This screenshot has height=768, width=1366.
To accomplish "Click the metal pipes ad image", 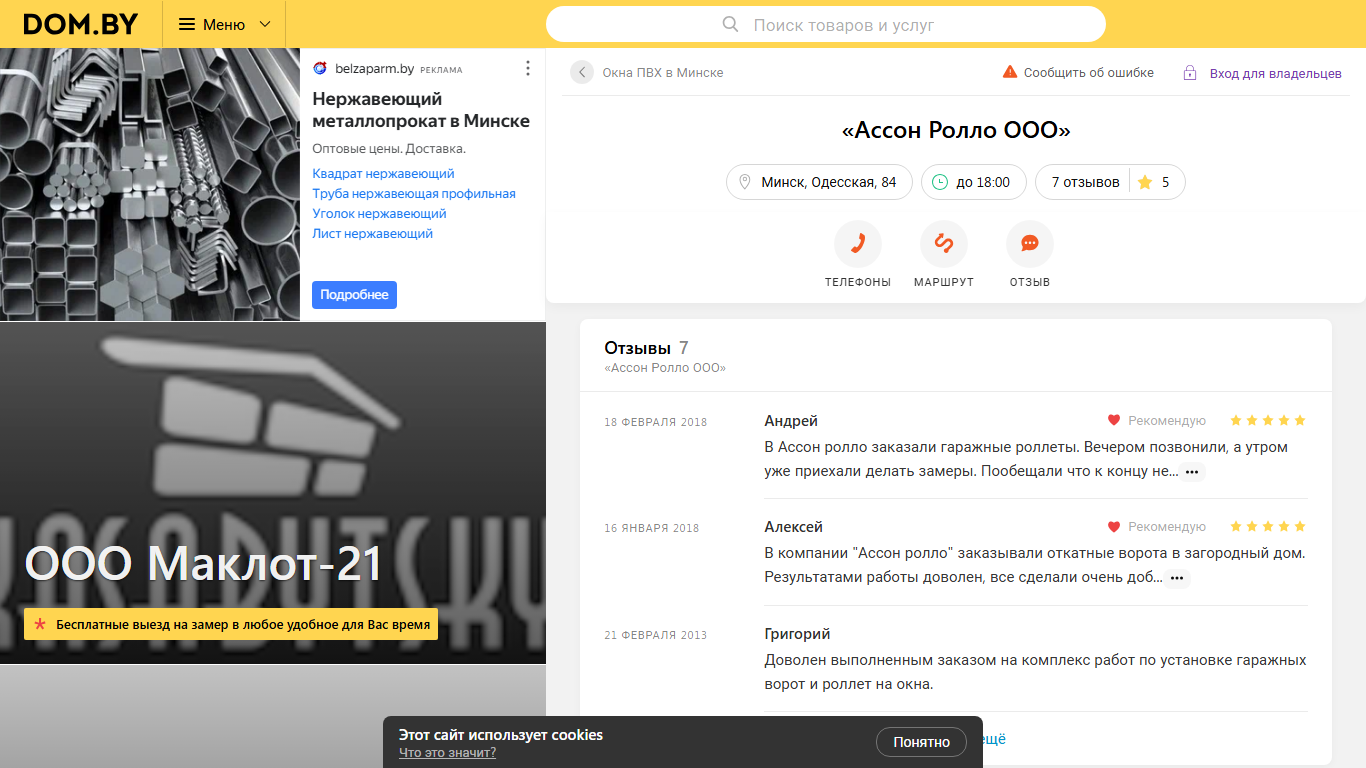I will click(150, 184).
